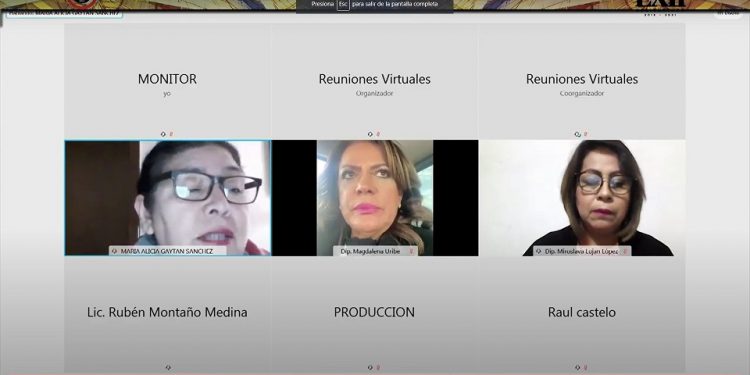The image size is (750, 375).
Task: Click the 'MARIA ALICIA GAYTAN SANCHEZ' name label
Action: click(166, 251)
